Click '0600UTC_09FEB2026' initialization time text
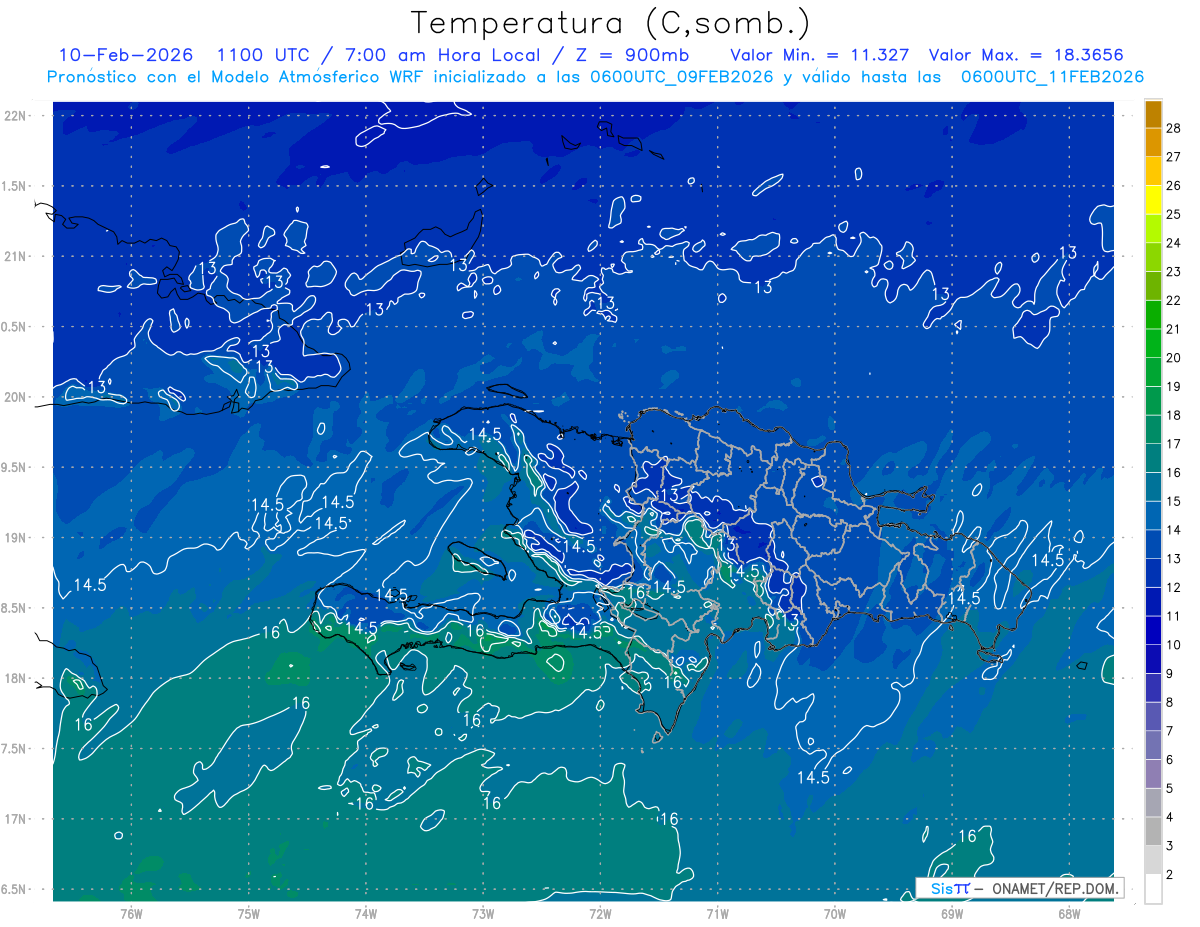Viewport: 1200px width, 927px height. click(x=680, y=76)
